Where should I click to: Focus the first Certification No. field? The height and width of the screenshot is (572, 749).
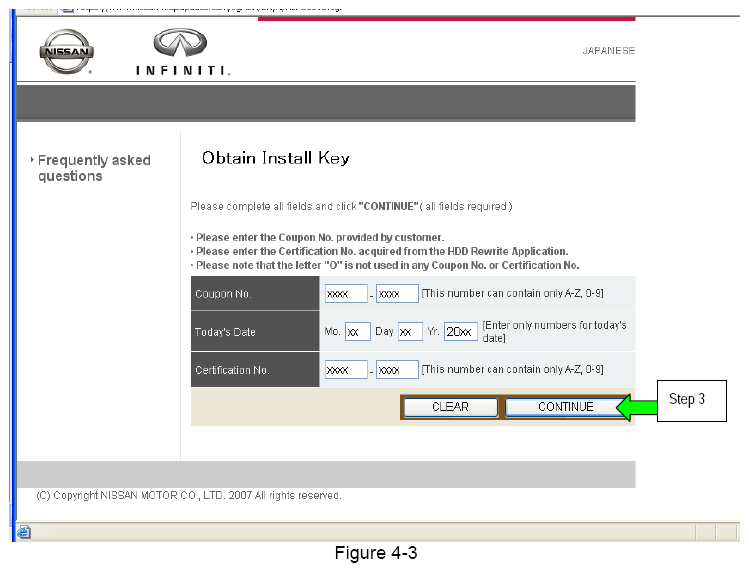pos(345,370)
